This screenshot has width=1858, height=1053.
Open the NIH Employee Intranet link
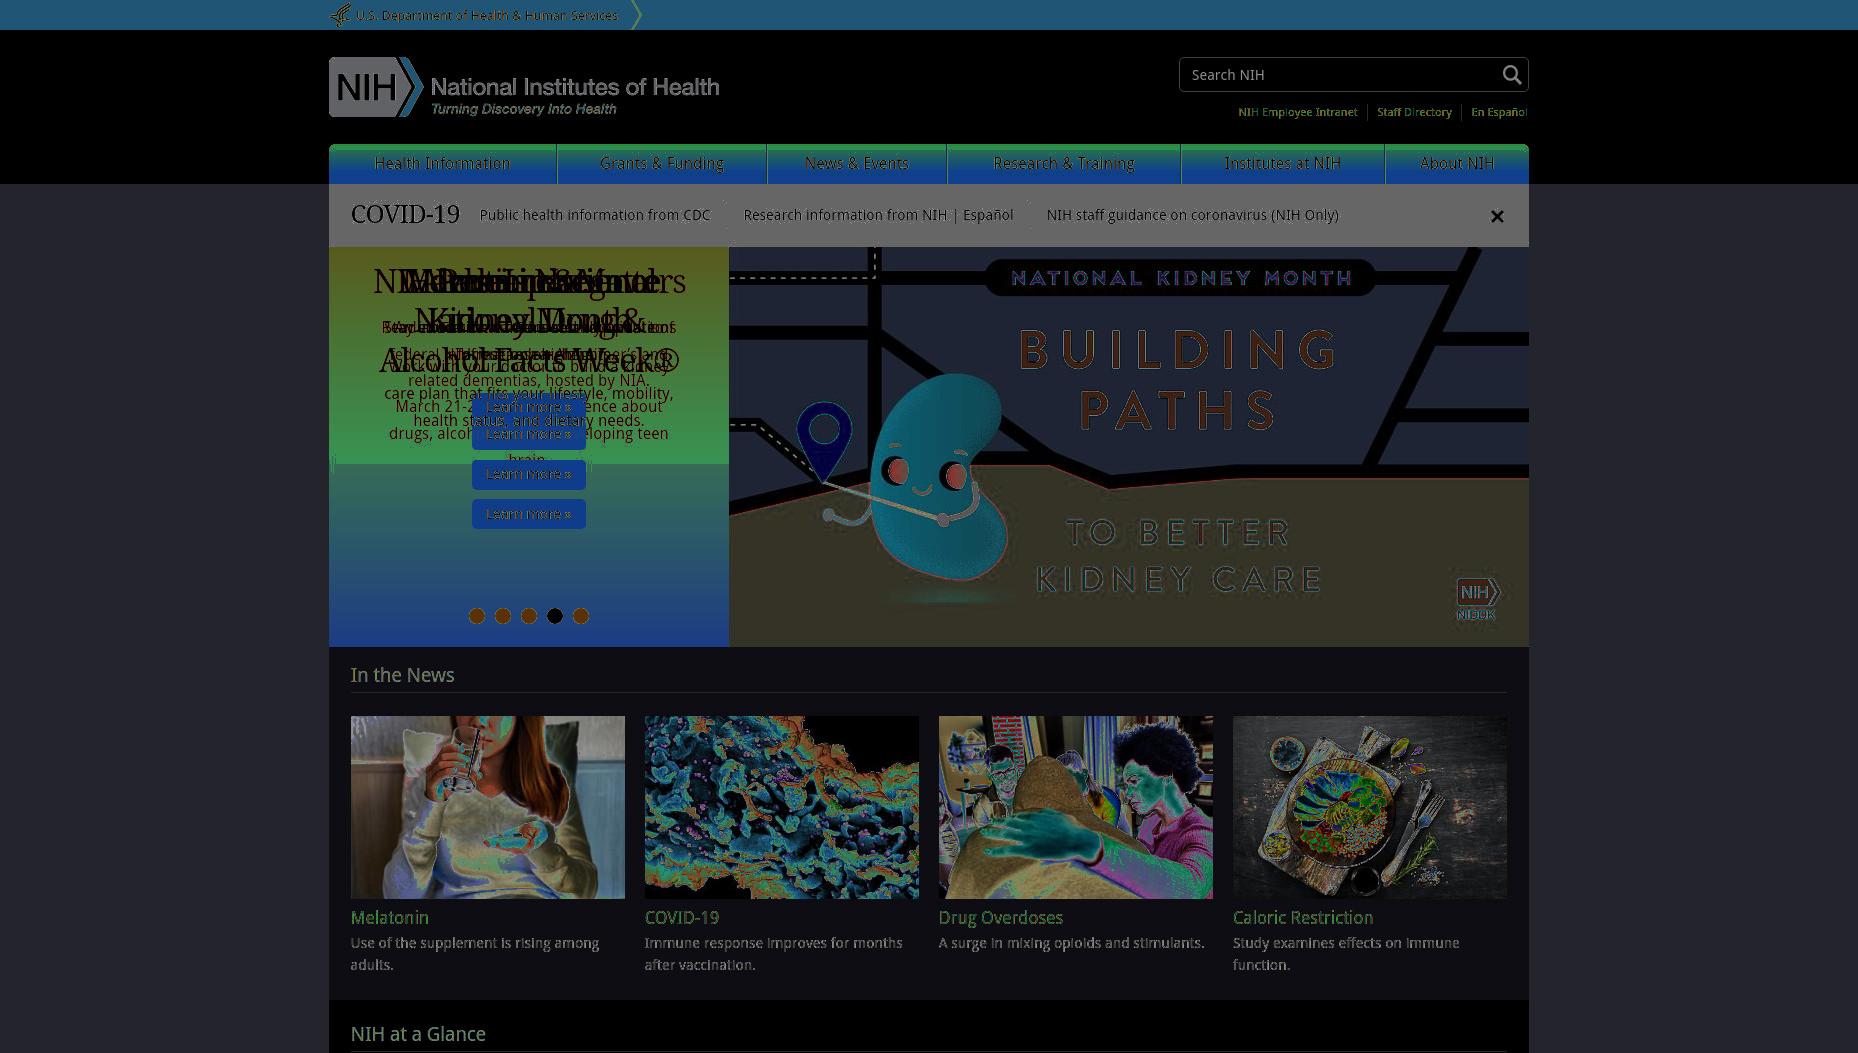click(1298, 112)
